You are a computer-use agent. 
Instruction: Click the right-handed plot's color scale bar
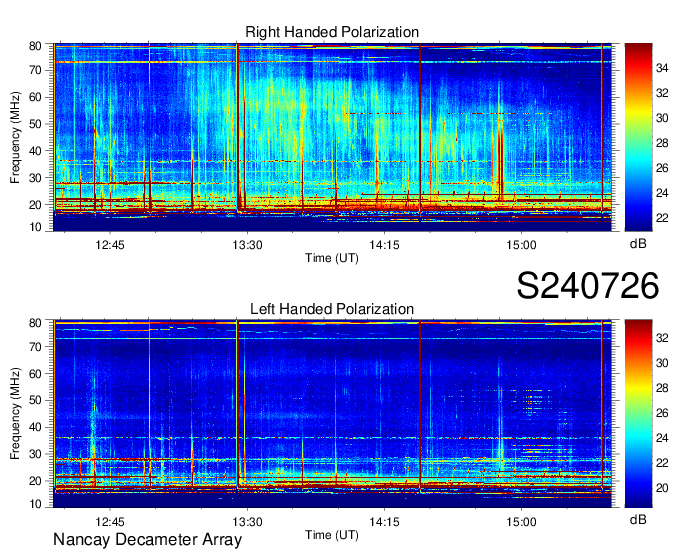click(638, 137)
